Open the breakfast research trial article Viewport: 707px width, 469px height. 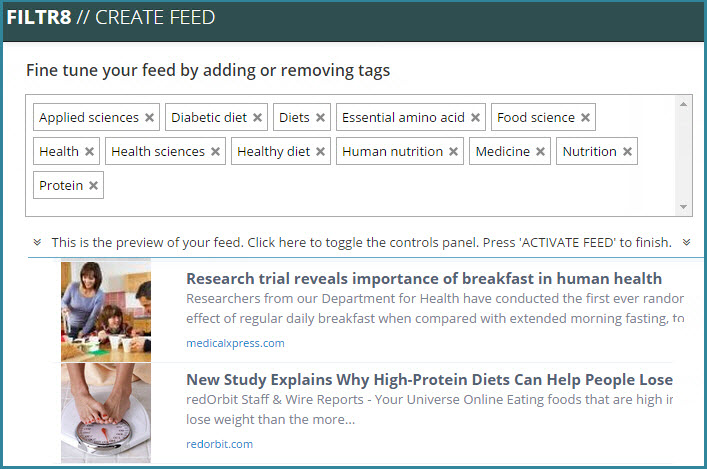[424, 279]
